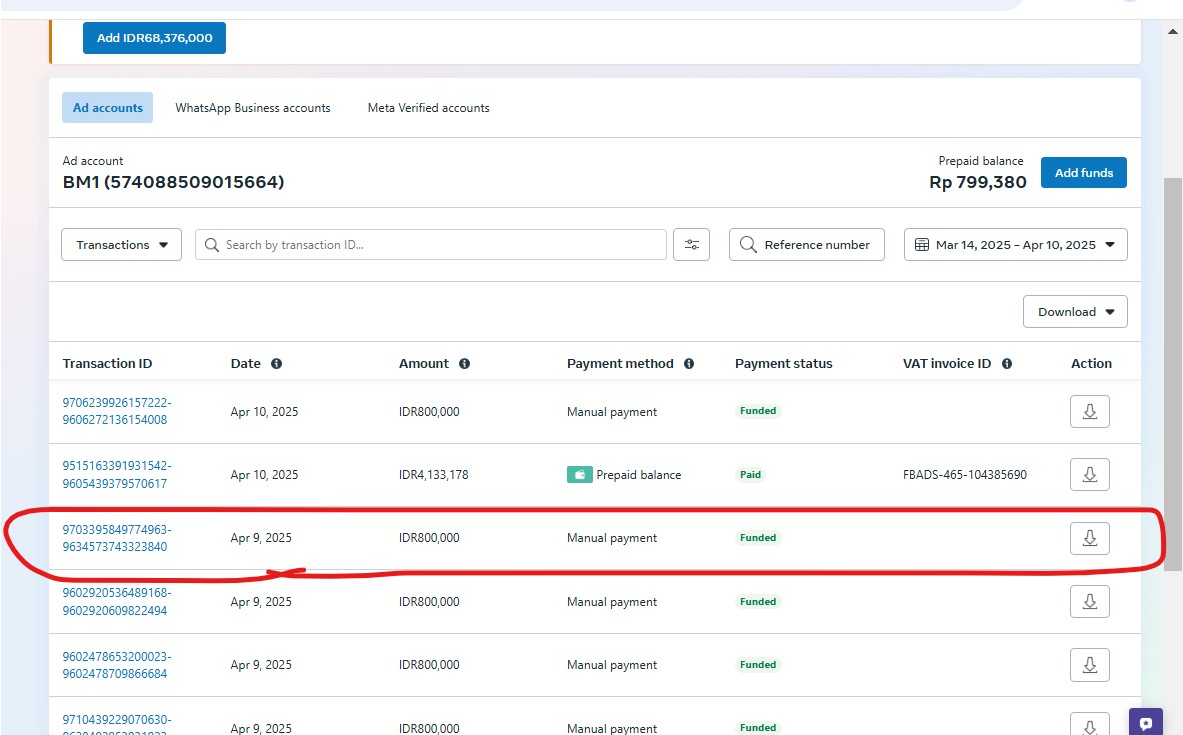Open the filter settings icon
The image size is (1183, 735).
pos(691,245)
